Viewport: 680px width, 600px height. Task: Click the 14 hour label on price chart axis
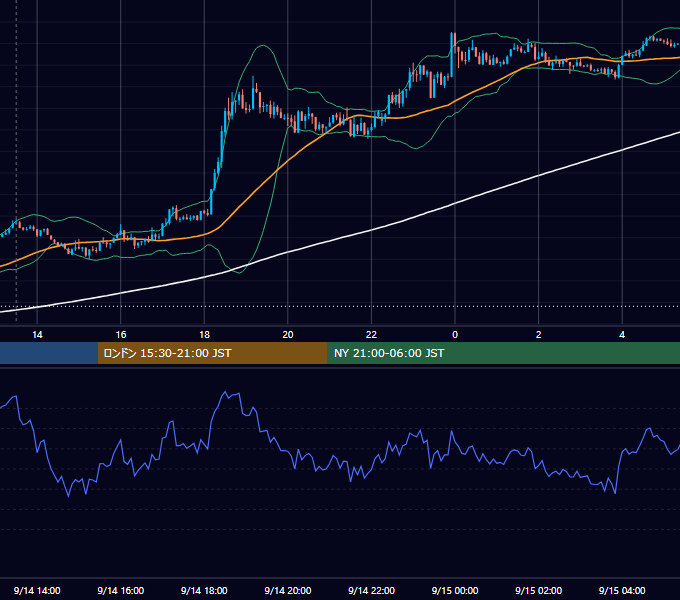(37, 335)
